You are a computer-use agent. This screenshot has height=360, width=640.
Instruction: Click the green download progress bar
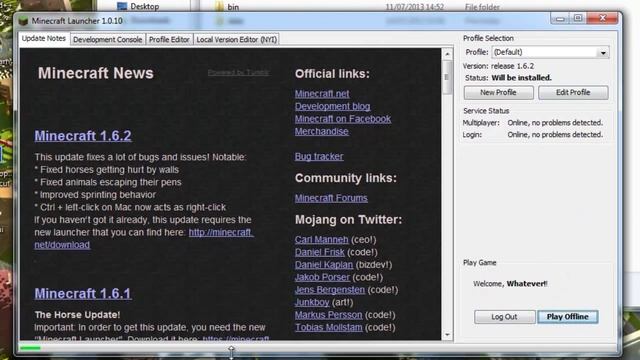tap(31, 348)
